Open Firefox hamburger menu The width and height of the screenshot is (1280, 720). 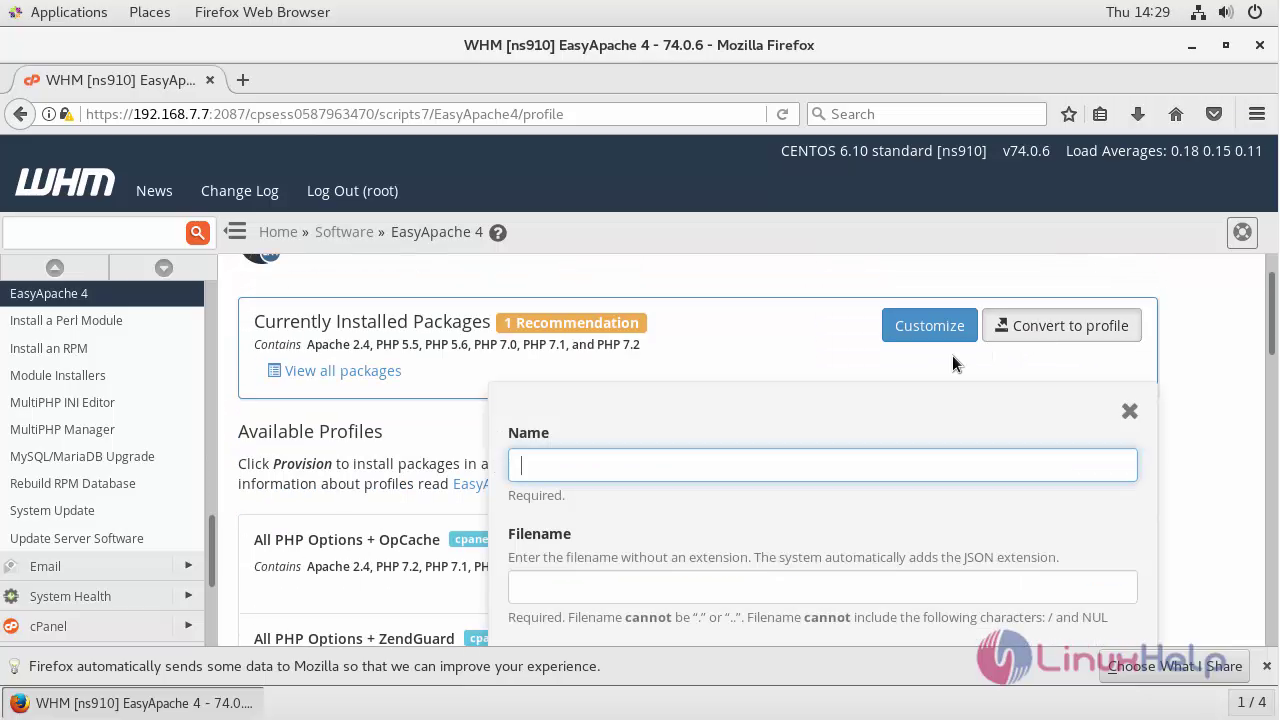(1257, 114)
